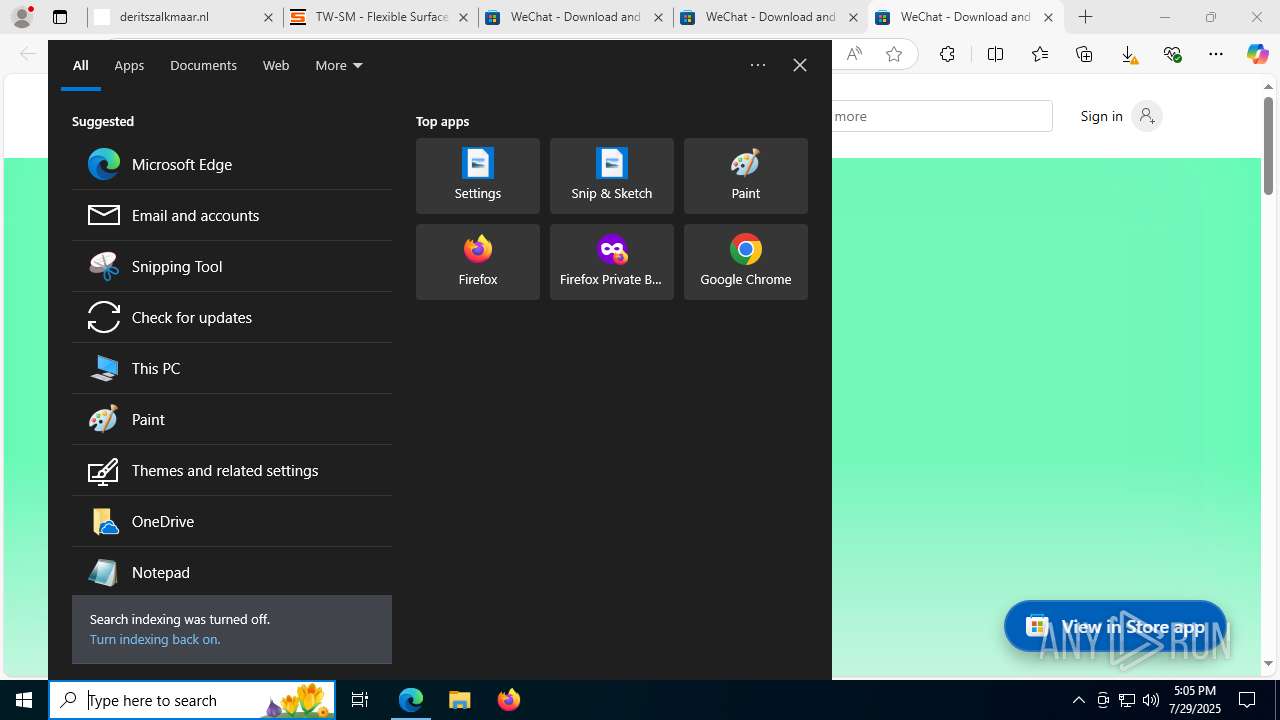Switch to Apps search filter
Image resolution: width=1280 pixels, height=720 pixels.
pyautogui.click(x=129, y=65)
